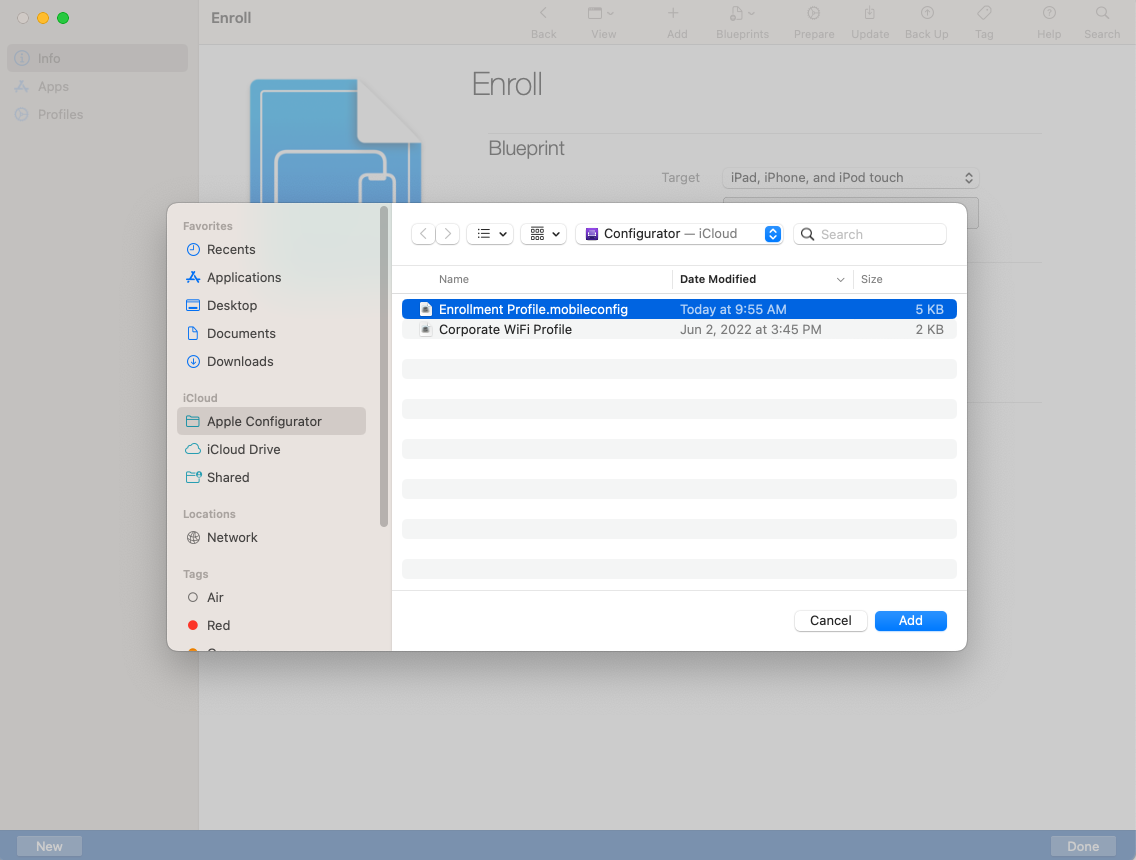The height and width of the screenshot is (860, 1136).
Task: Click the iCloud Drive cloud icon
Action: tap(193, 449)
